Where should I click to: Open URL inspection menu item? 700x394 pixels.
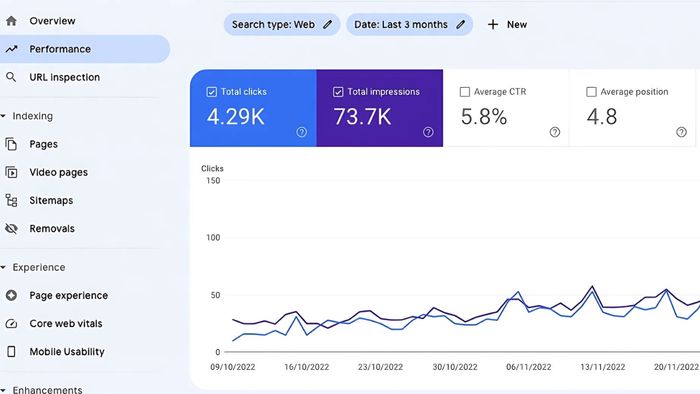(65, 77)
